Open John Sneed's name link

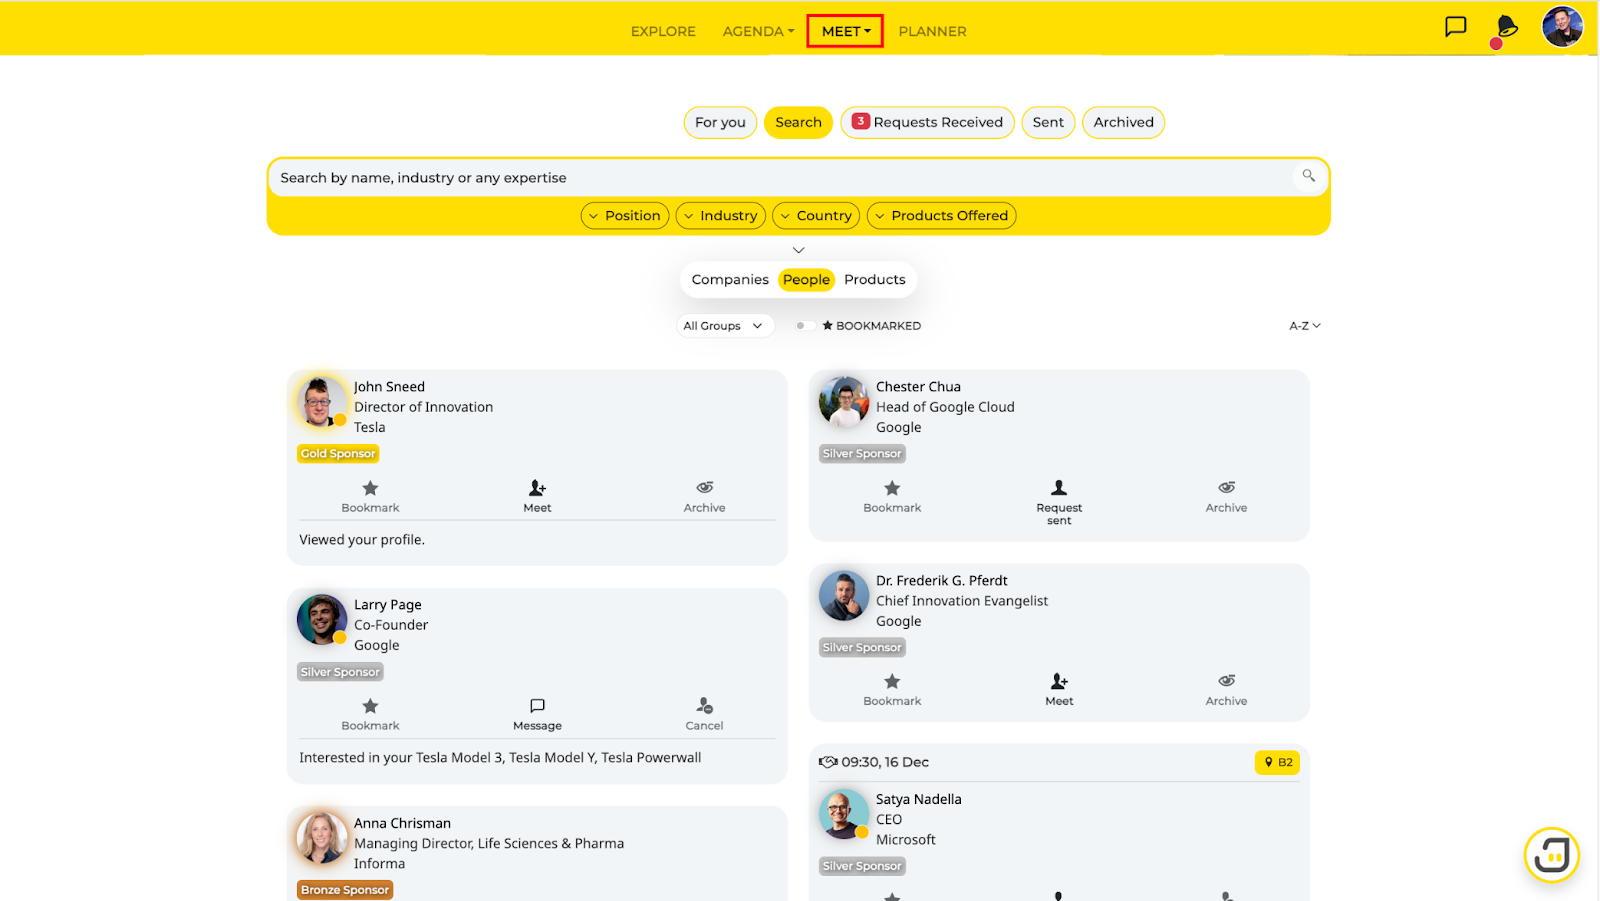389,387
